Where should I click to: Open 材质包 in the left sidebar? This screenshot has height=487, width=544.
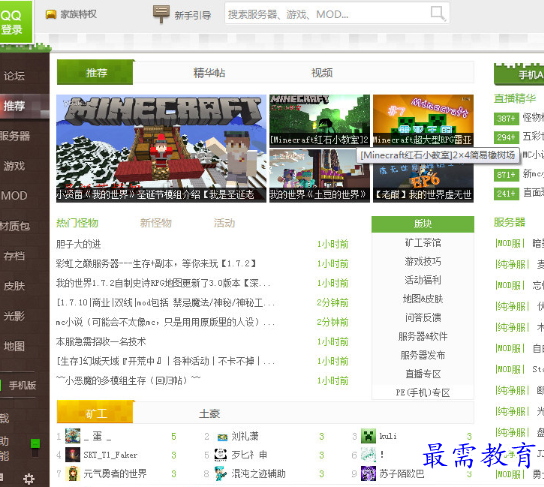coord(14,226)
